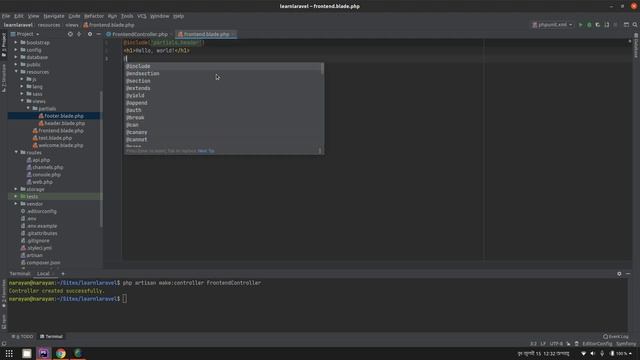
Task: Open the Database tool window on the right edge
Action: click(x=636, y=47)
